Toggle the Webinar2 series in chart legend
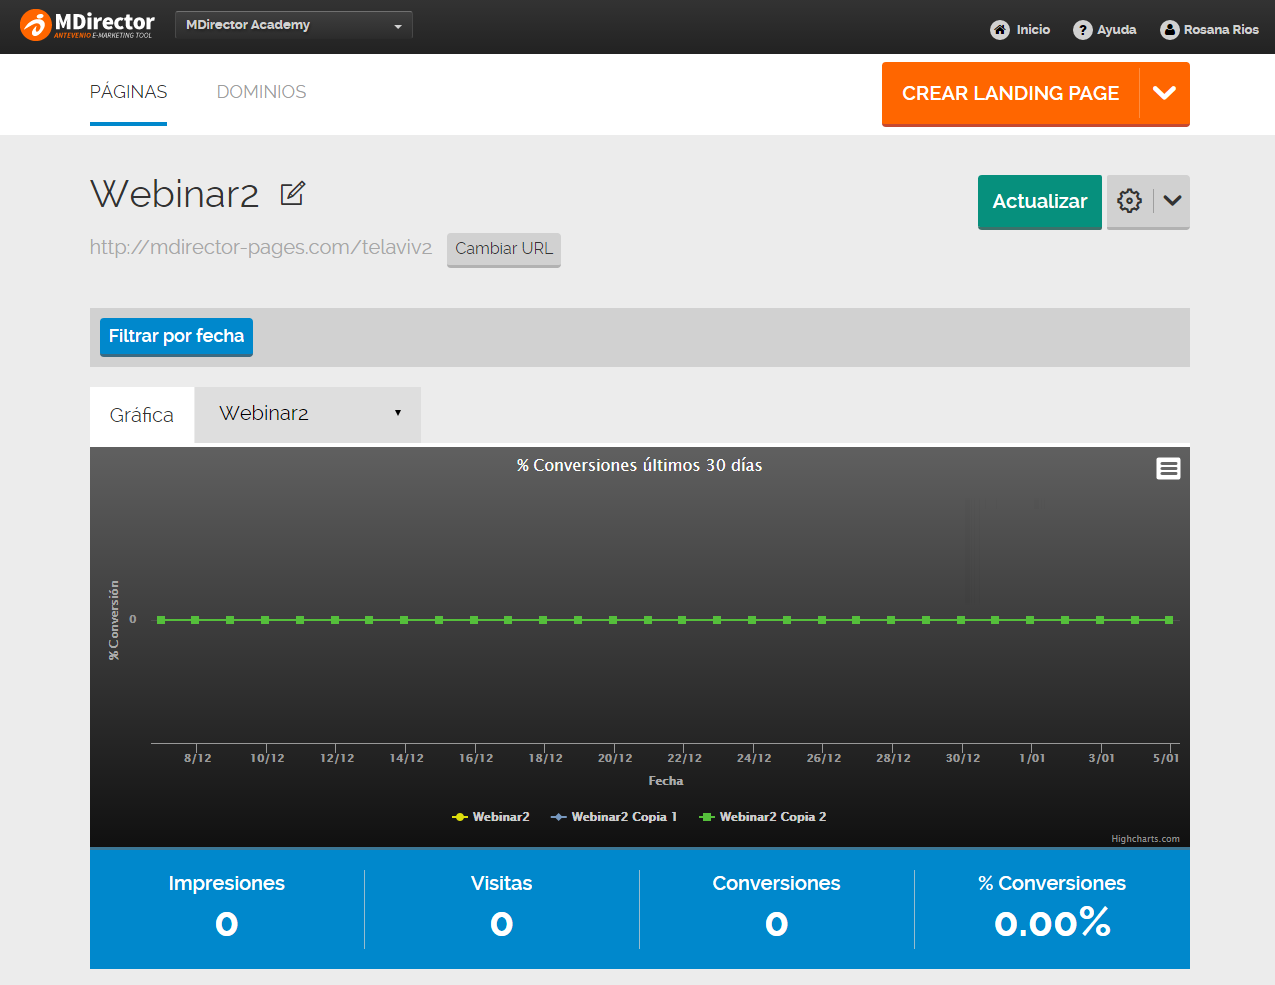1275x985 pixels. pyautogui.click(x=491, y=817)
